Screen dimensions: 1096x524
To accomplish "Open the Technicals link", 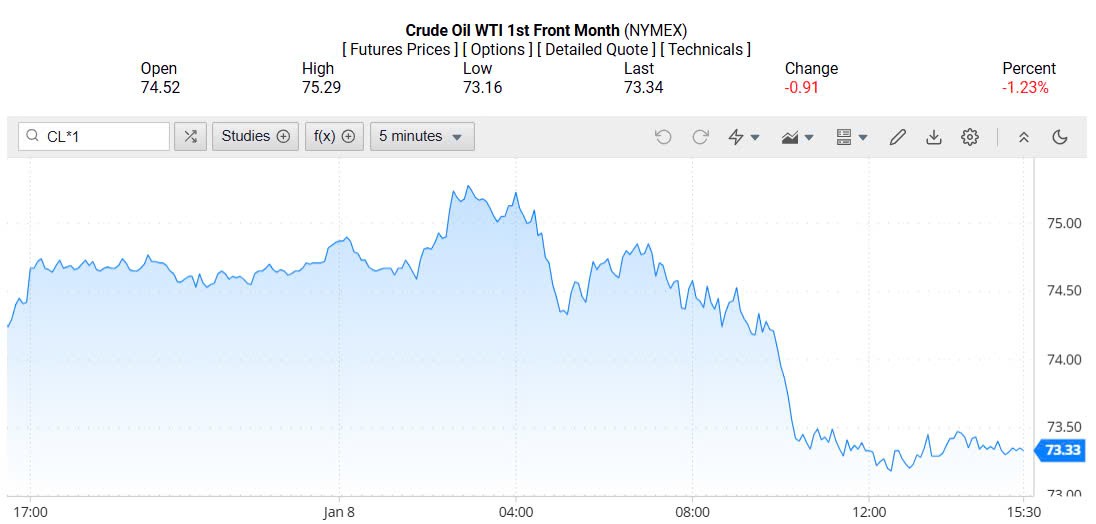I will 705,49.
